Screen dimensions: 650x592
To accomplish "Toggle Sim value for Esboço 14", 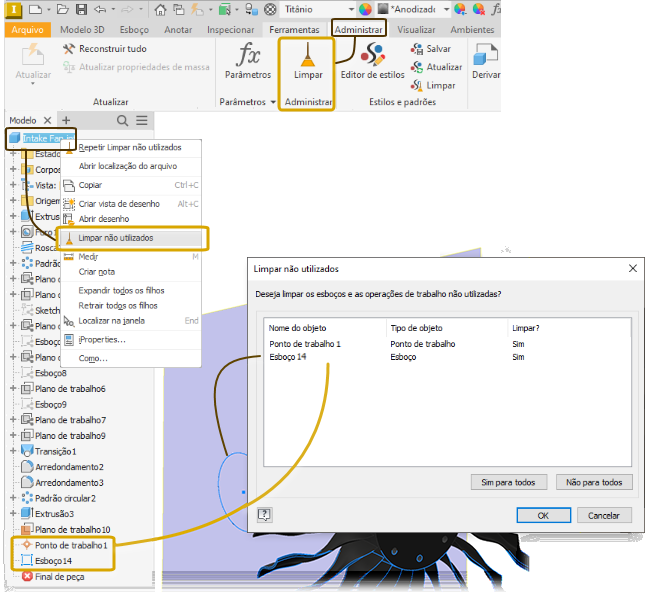I will 518,357.
